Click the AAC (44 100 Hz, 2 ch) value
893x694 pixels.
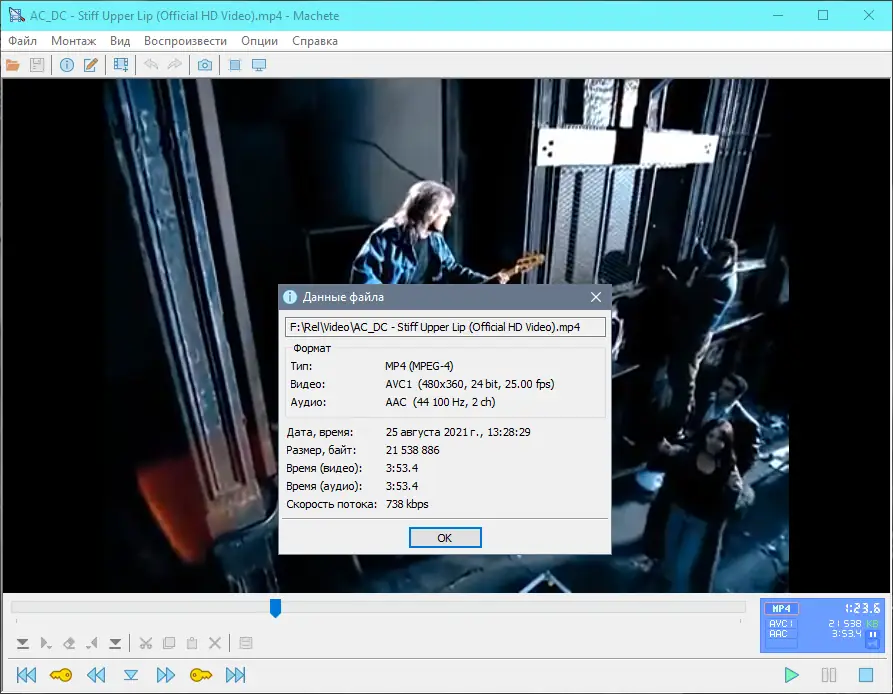pos(440,403)
